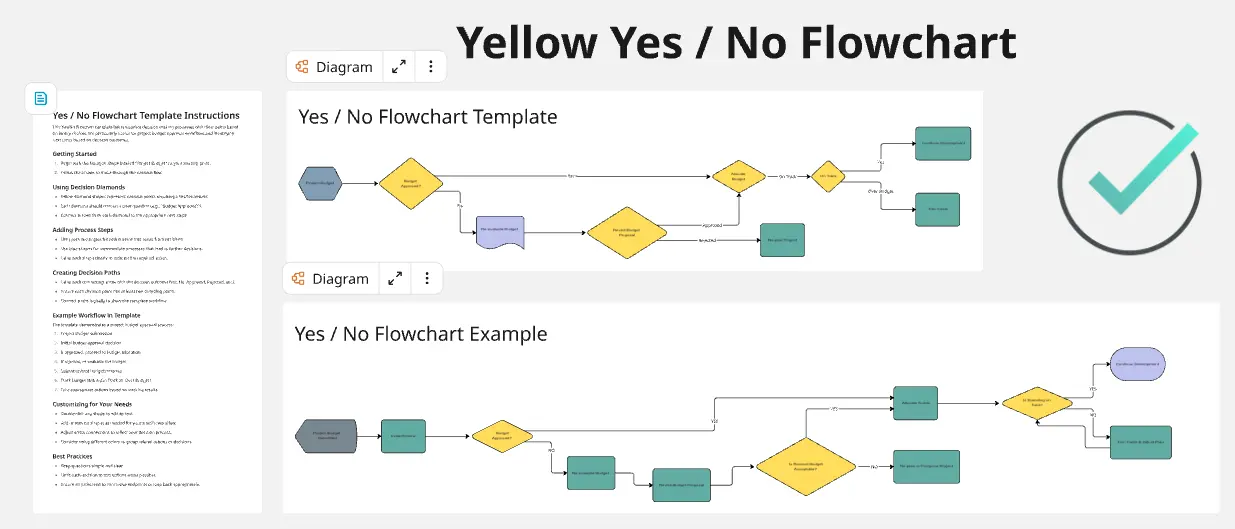Click the document icon above the instructions panel
The height and width of the screenshot is (529, 1235).
[41, 98]
